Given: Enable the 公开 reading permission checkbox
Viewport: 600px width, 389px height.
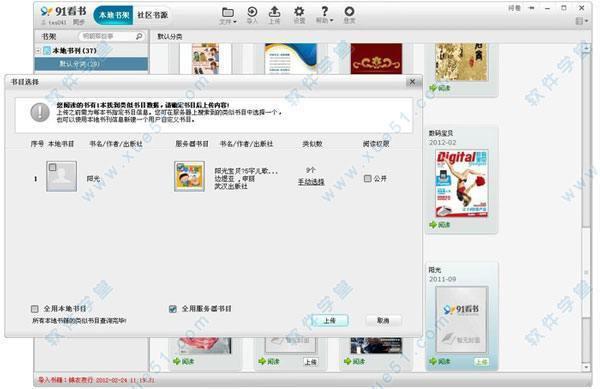Looking at the screenshot, I should 367,178.
